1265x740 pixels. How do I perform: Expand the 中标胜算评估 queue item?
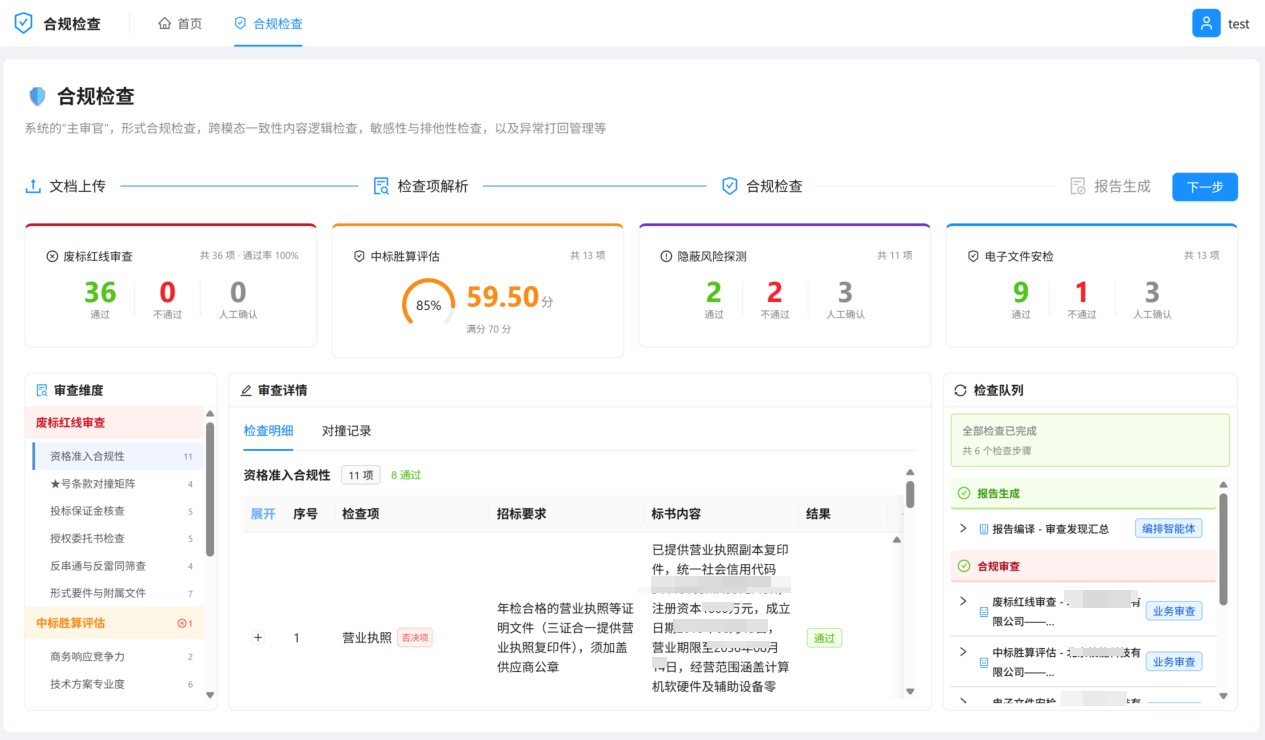[963, 651]
